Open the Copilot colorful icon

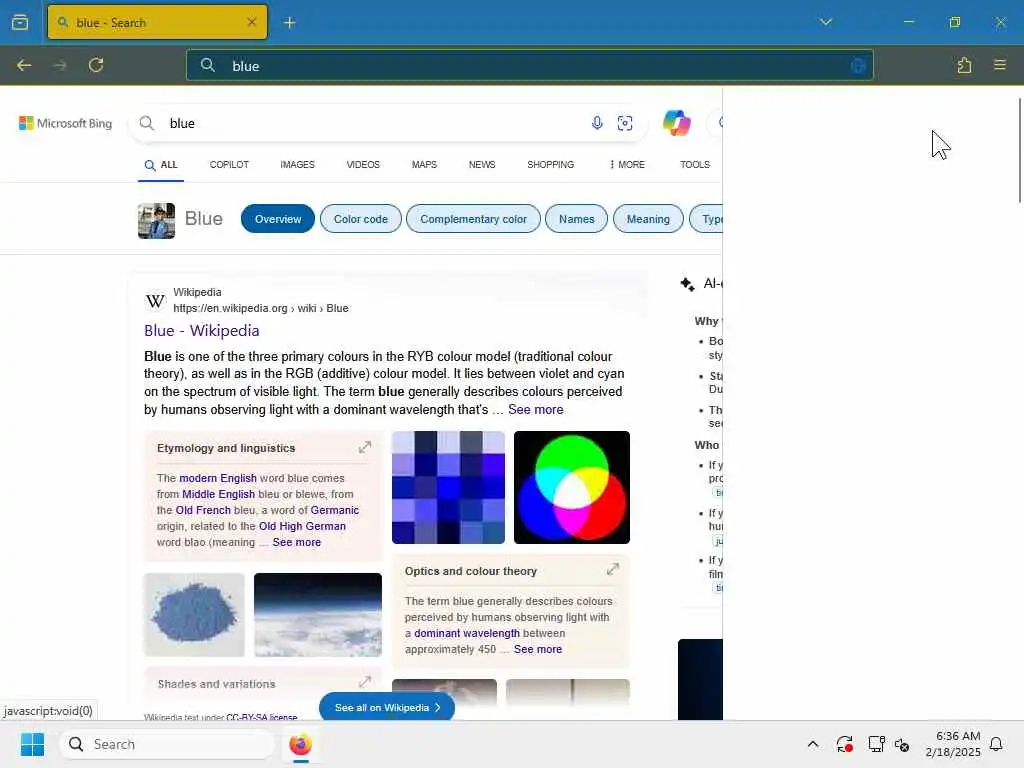click(x=677, y=123)
